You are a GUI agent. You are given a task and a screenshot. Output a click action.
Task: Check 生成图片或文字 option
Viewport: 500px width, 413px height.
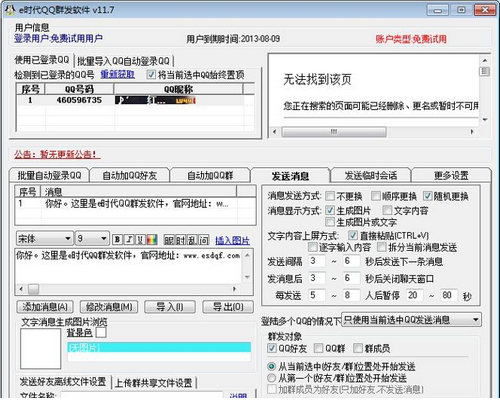click(330, 222)
